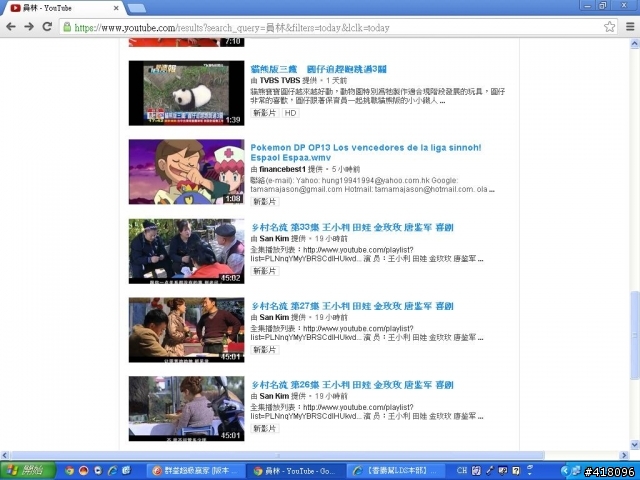The height and width of the screenshot is (480, 640).
Task: Click the vertical scrollbar up arrow
Action: click(x=635, y=43)
